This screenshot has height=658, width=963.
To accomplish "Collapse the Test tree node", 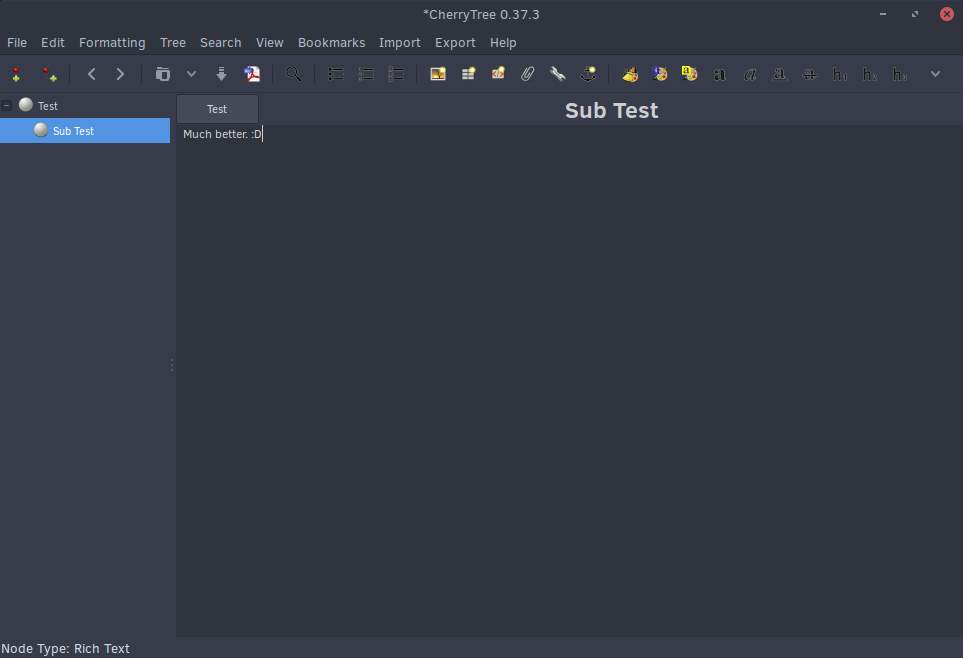I will [x=7, y=106].
